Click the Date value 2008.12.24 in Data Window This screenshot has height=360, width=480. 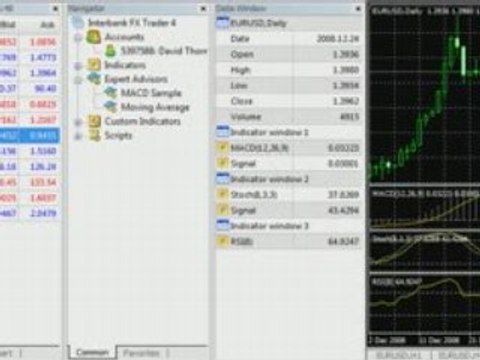tap(338, 39)
